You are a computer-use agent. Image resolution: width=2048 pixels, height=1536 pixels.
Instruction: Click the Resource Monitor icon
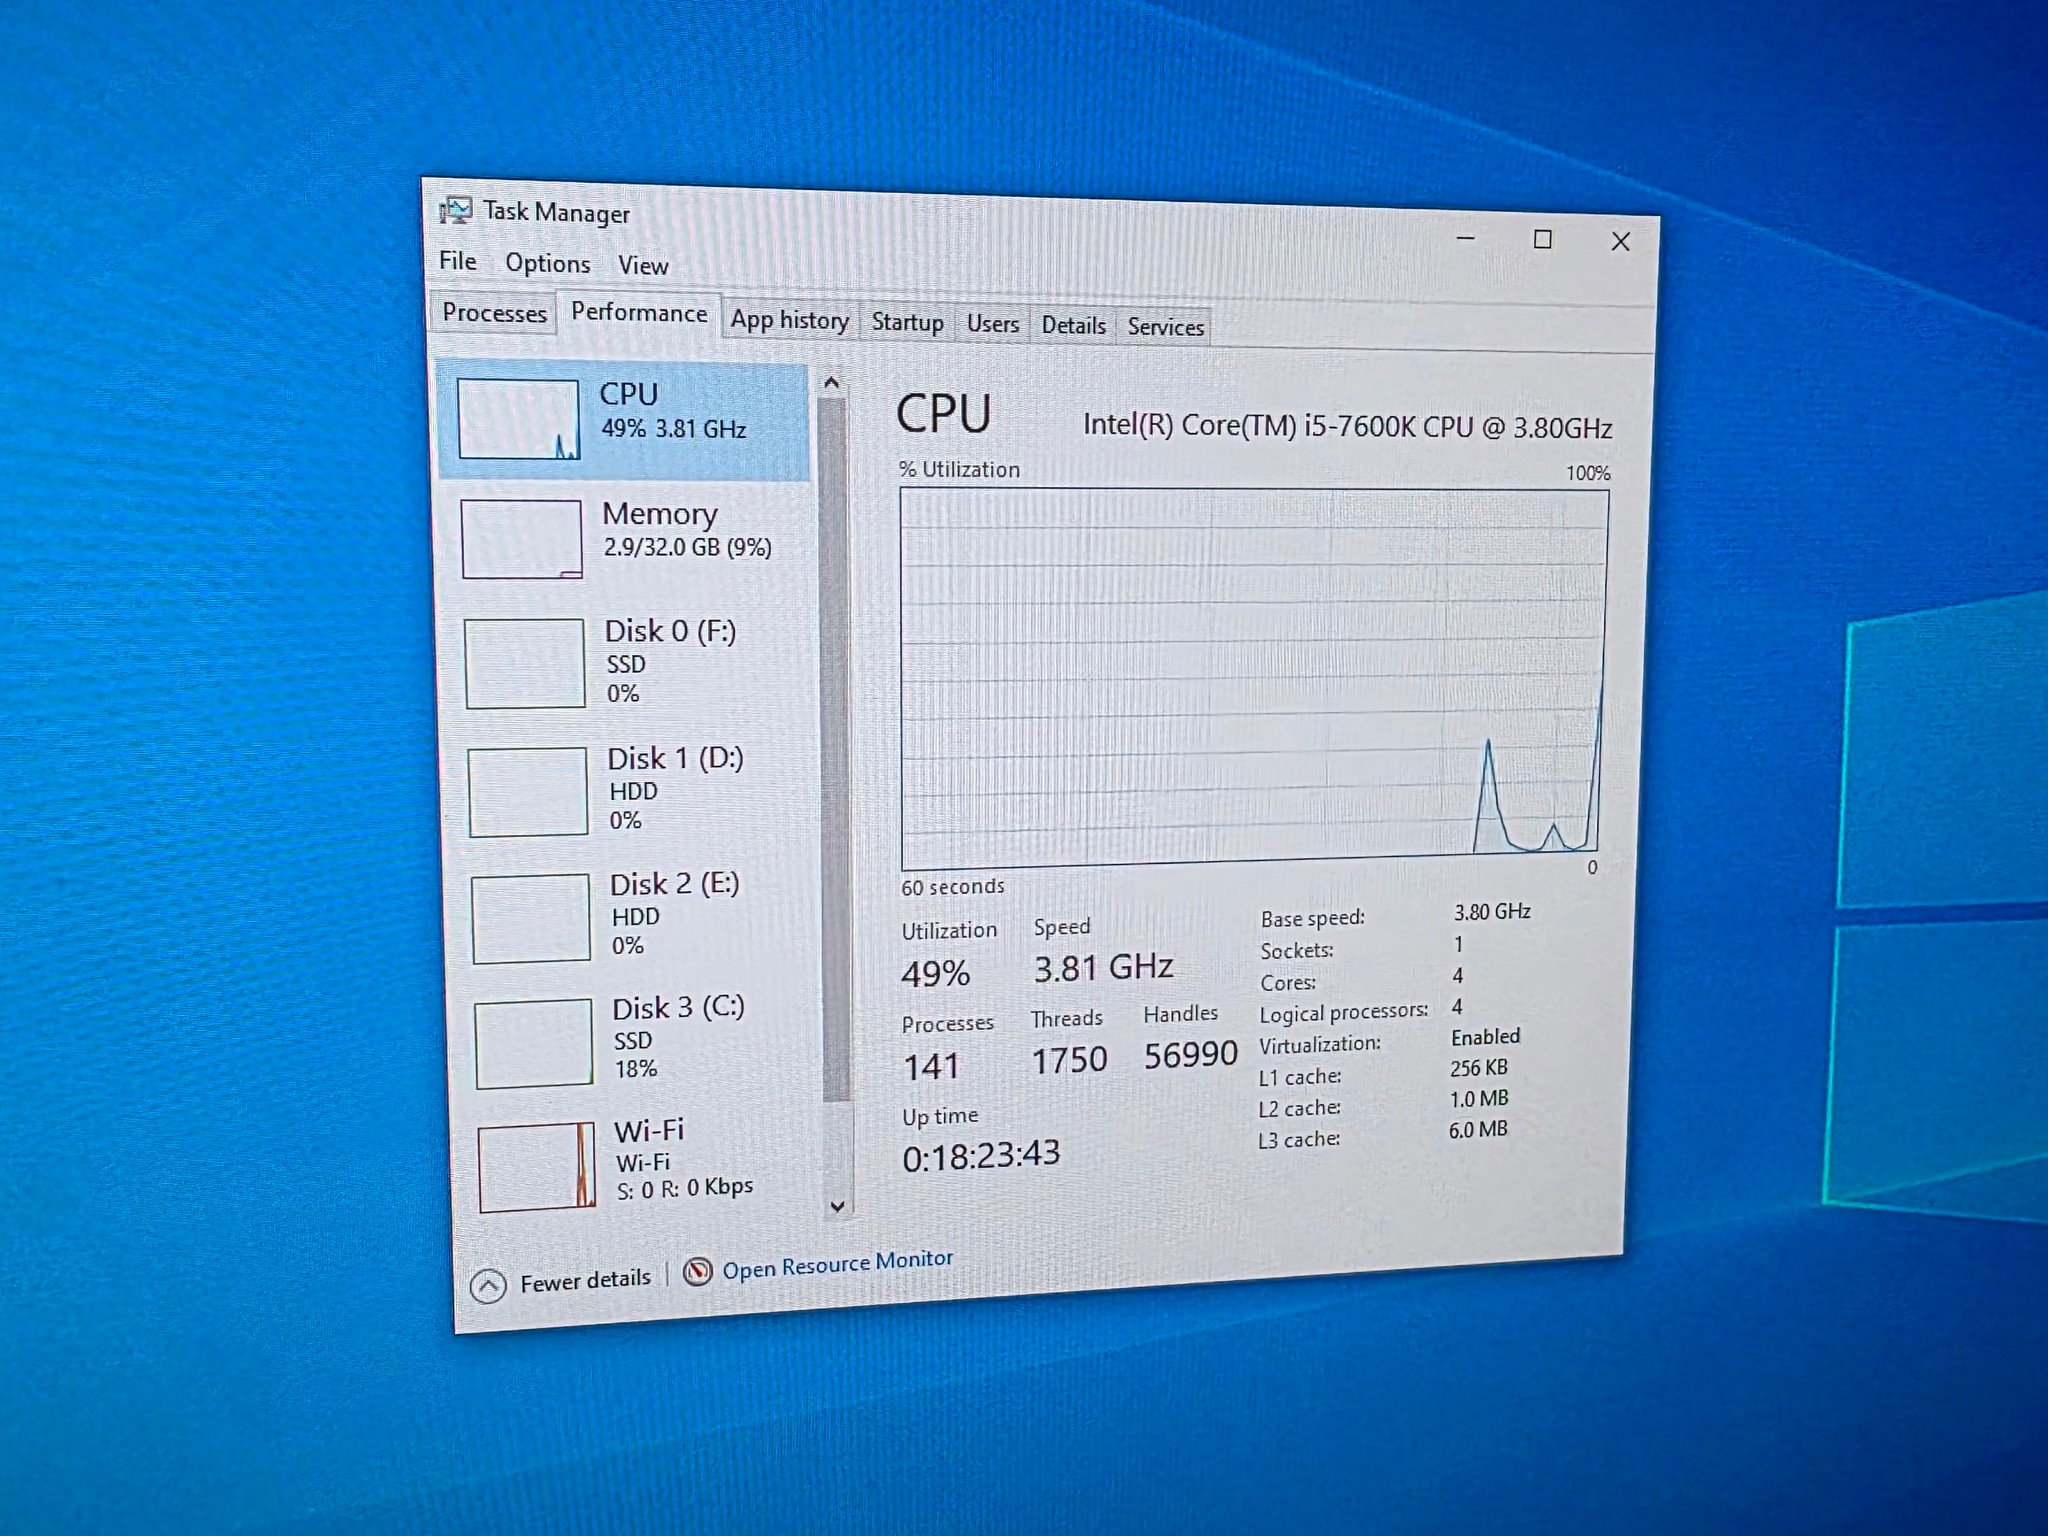(x=697, y=1271)
